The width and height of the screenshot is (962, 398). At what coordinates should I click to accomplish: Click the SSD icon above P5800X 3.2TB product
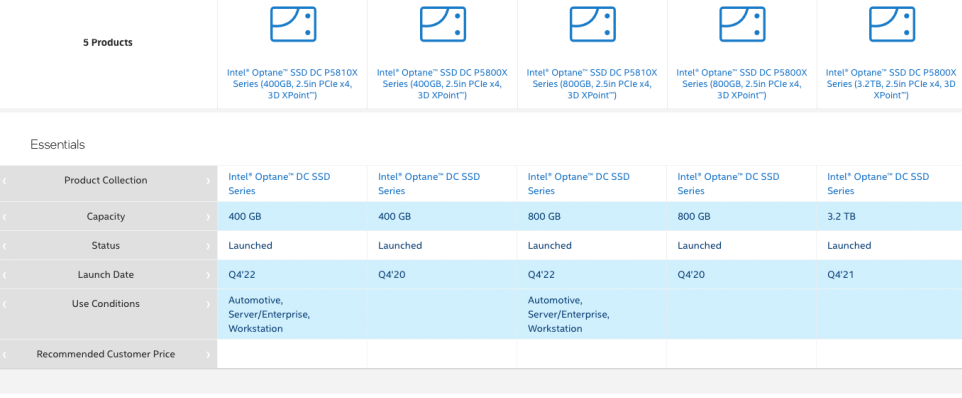point(892,24)
